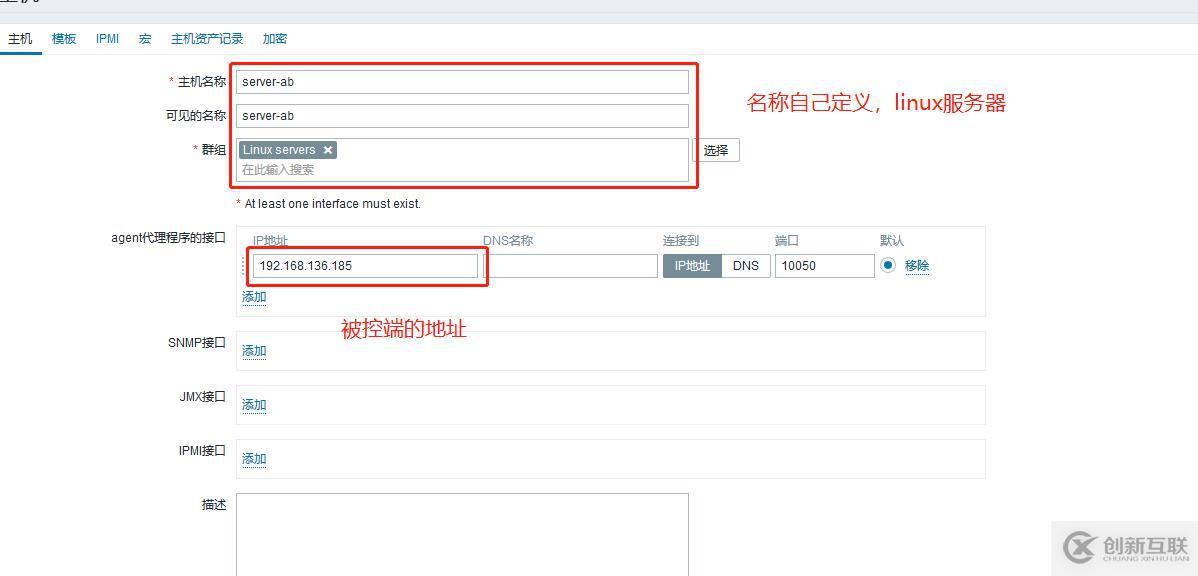The width and height of the screenshot is (1198, 576).
Task: Add a JMX接口 using 添加
Action: 253,405
